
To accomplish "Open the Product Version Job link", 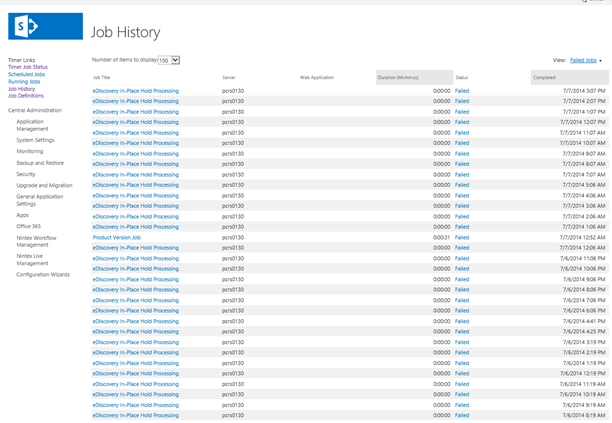I will 117,237.
